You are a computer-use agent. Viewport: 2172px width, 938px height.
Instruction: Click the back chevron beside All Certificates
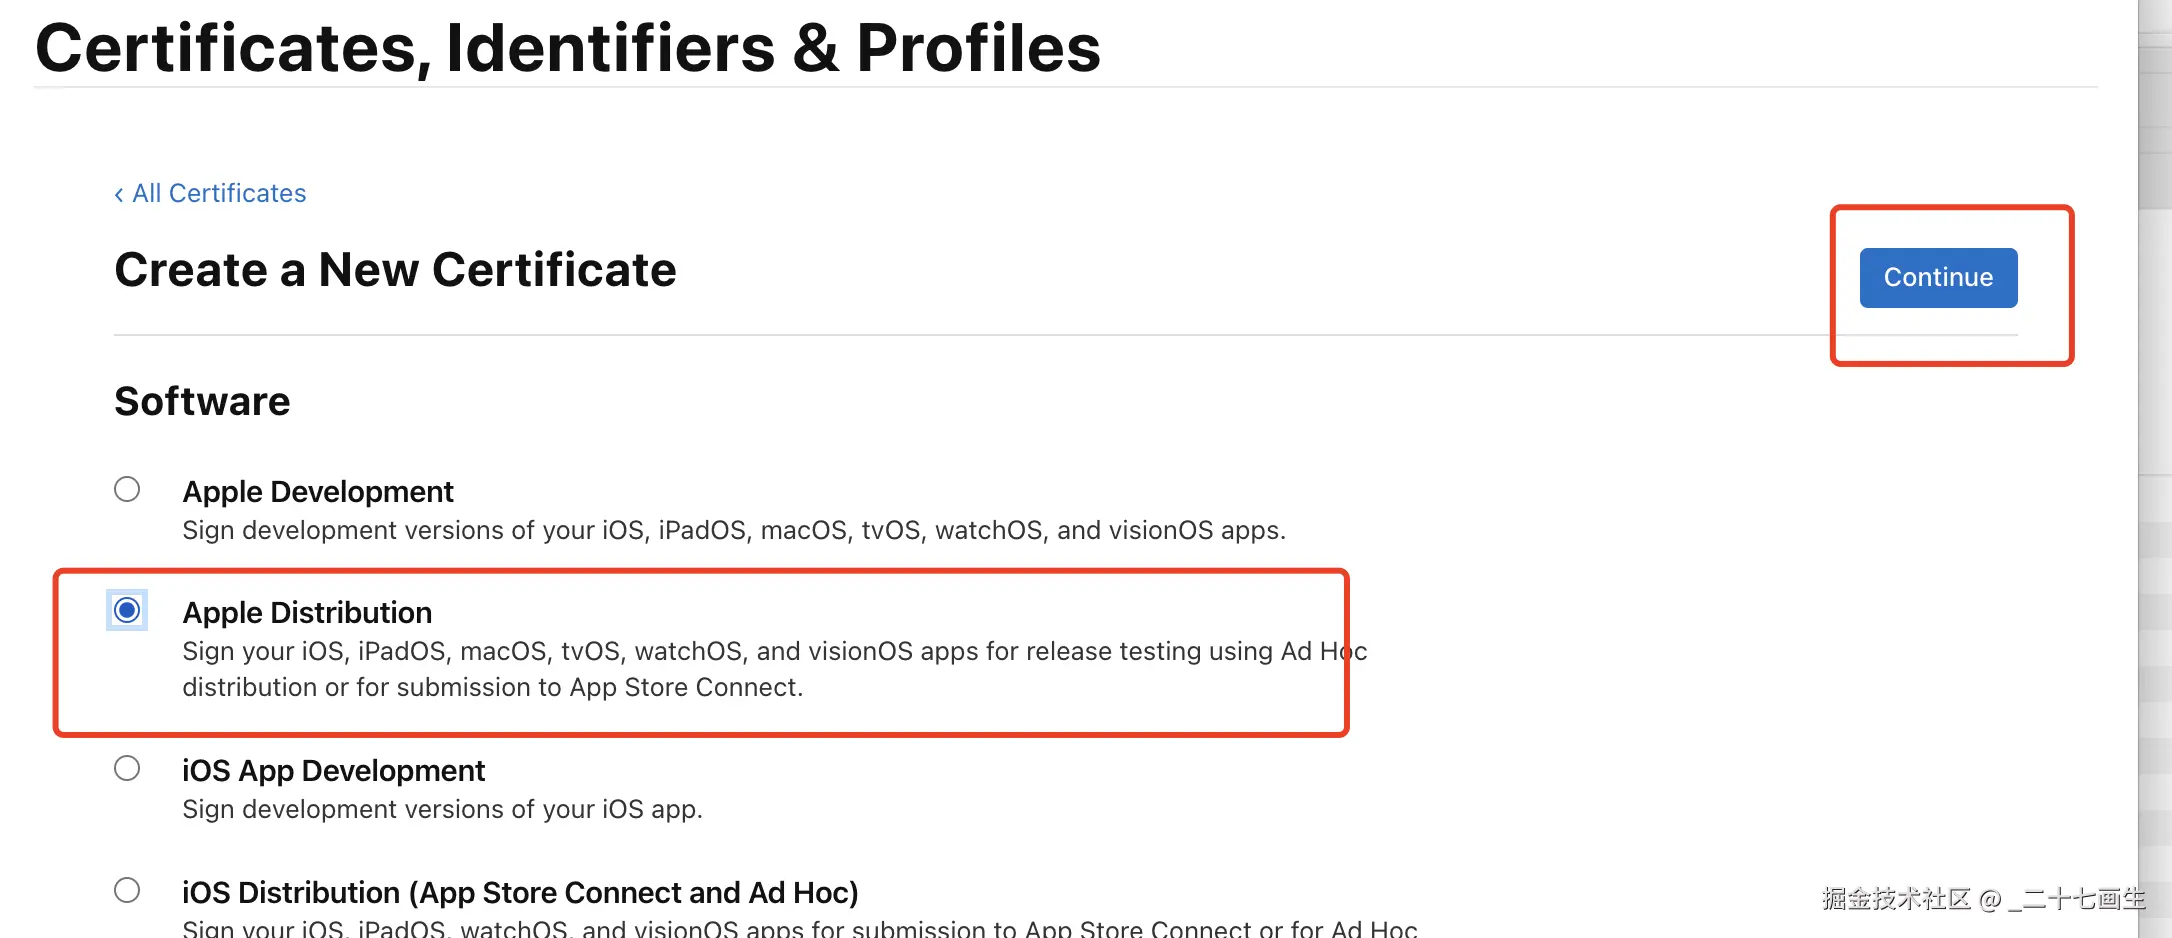(x=119, y=194)
